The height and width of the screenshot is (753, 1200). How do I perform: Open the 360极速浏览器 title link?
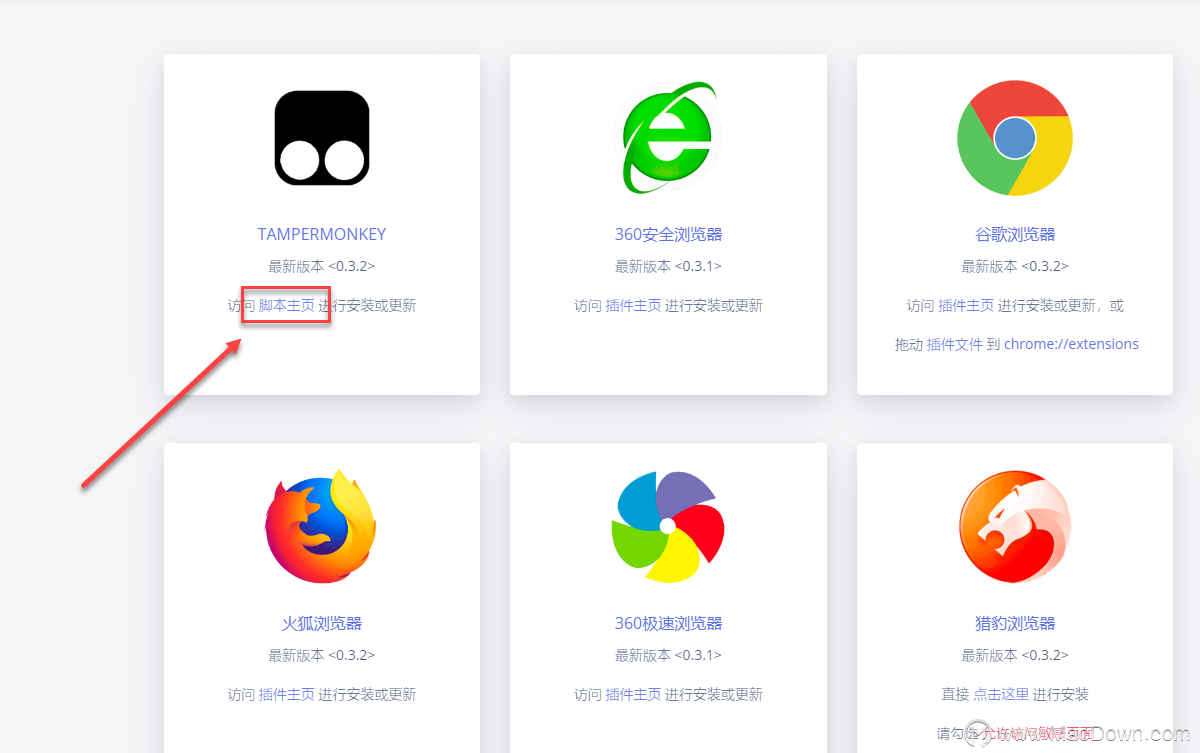click(x=668, y=623)
